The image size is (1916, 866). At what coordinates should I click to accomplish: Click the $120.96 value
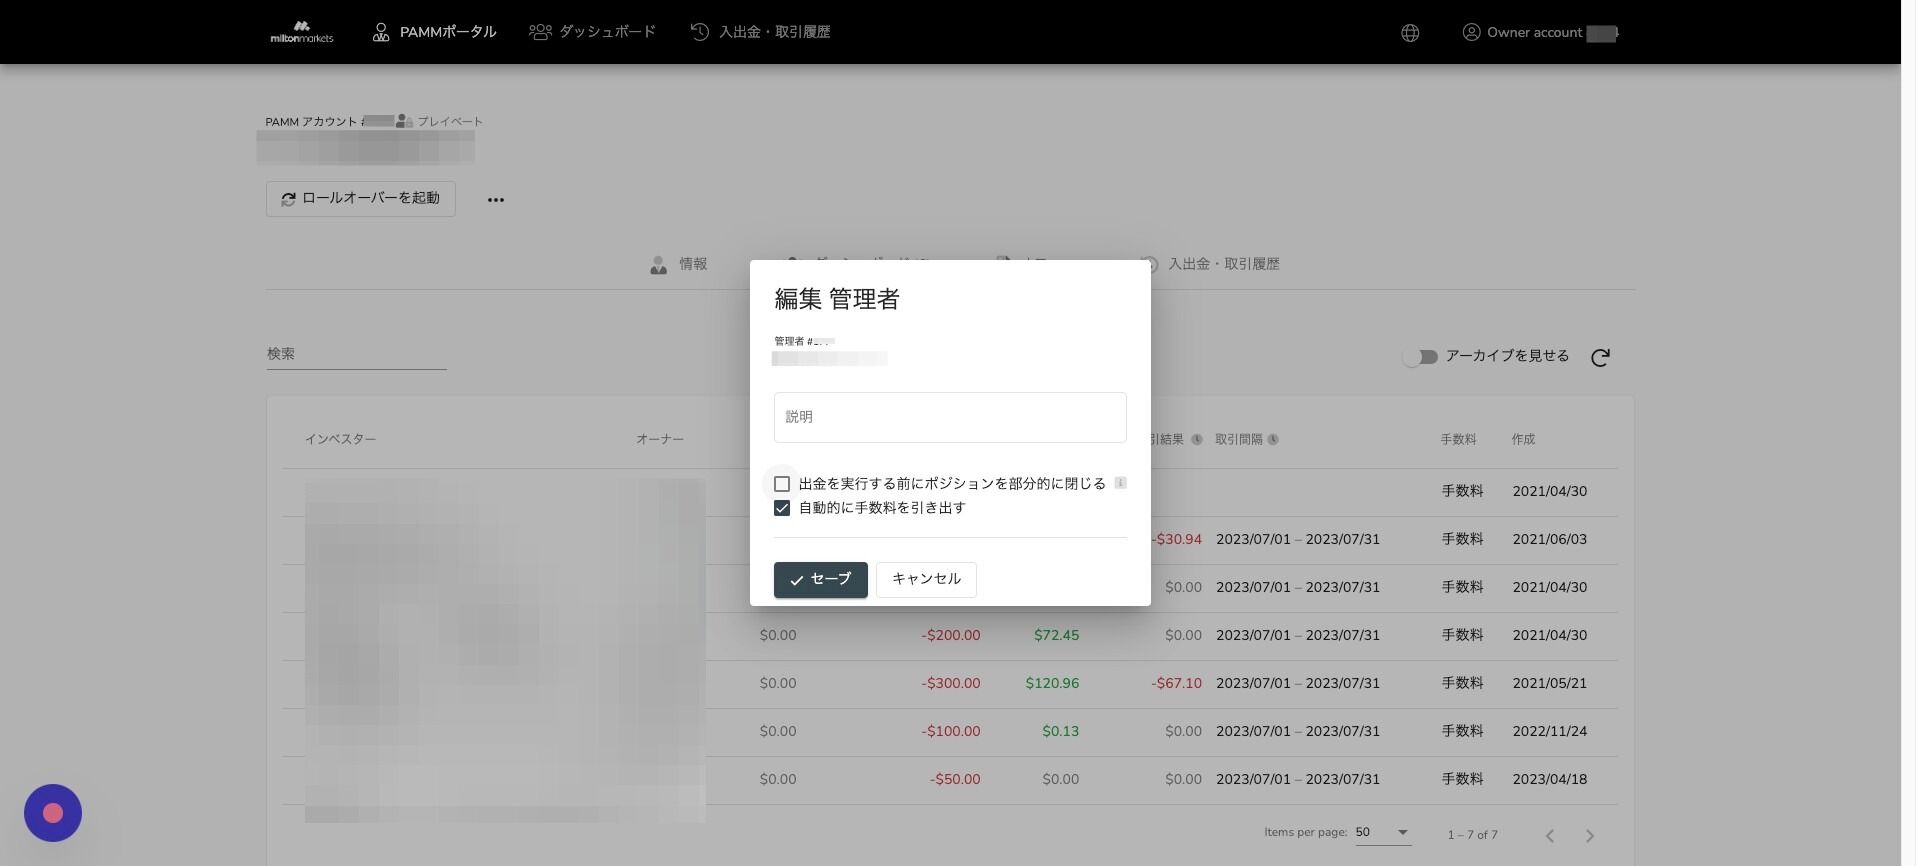[x=1052, y=683]
